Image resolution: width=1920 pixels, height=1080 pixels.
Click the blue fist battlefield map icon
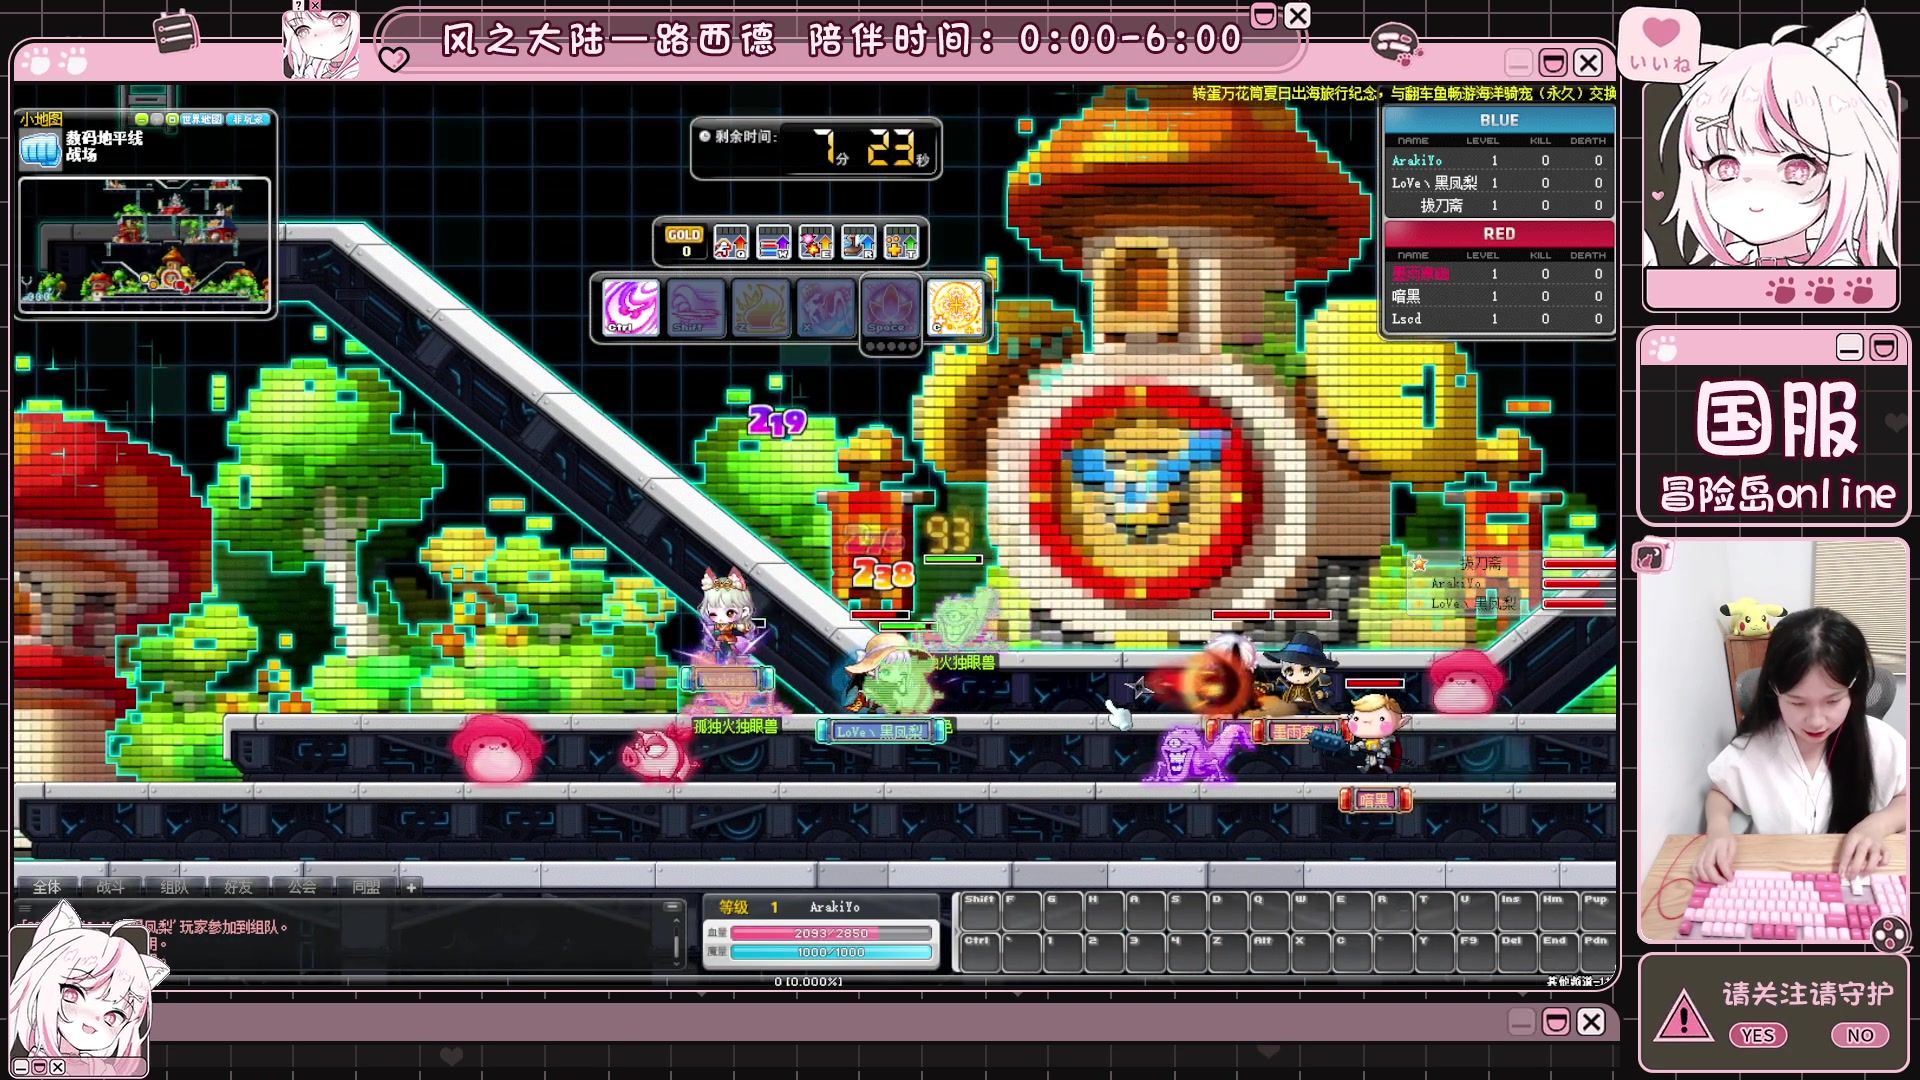(40, 148)
